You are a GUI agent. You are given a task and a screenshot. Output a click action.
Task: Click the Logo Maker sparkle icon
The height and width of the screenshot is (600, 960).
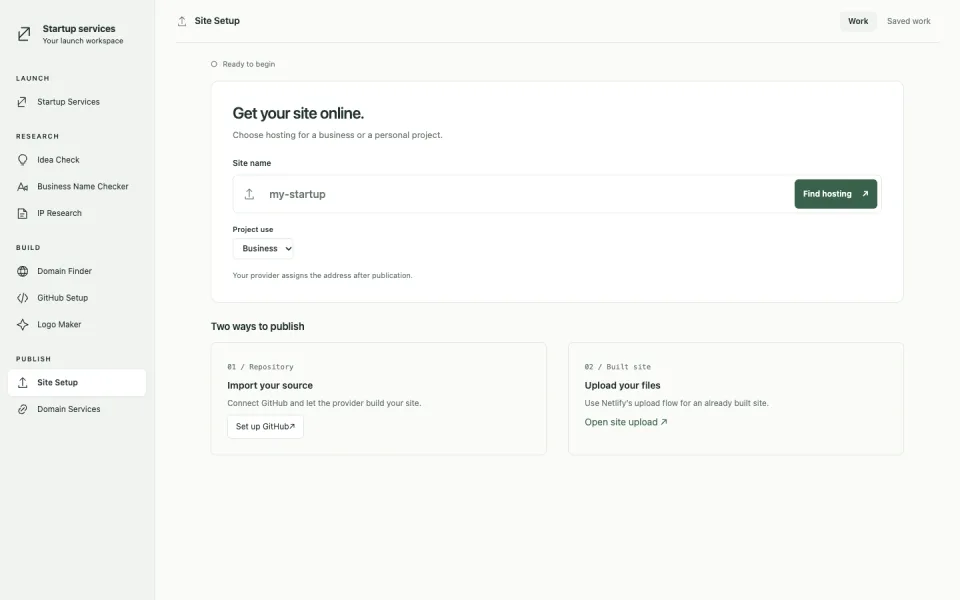(x=23, y=324)
